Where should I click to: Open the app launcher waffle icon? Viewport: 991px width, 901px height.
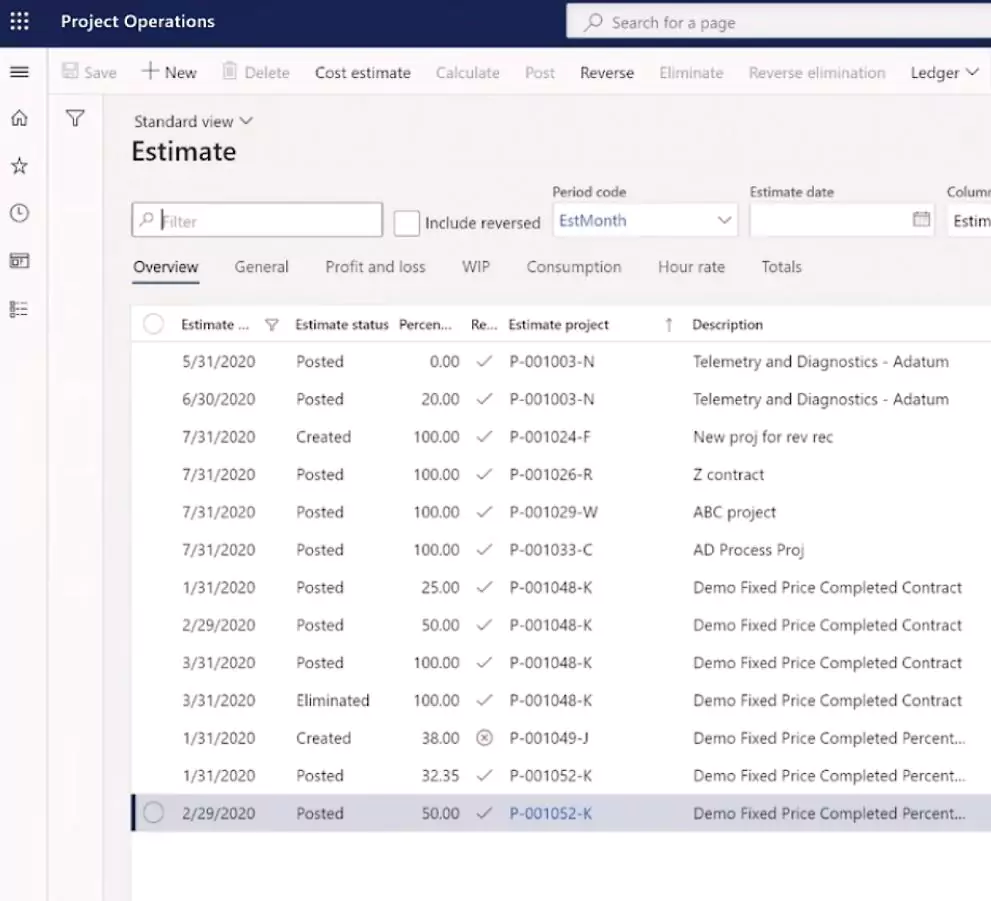[19, 21]
